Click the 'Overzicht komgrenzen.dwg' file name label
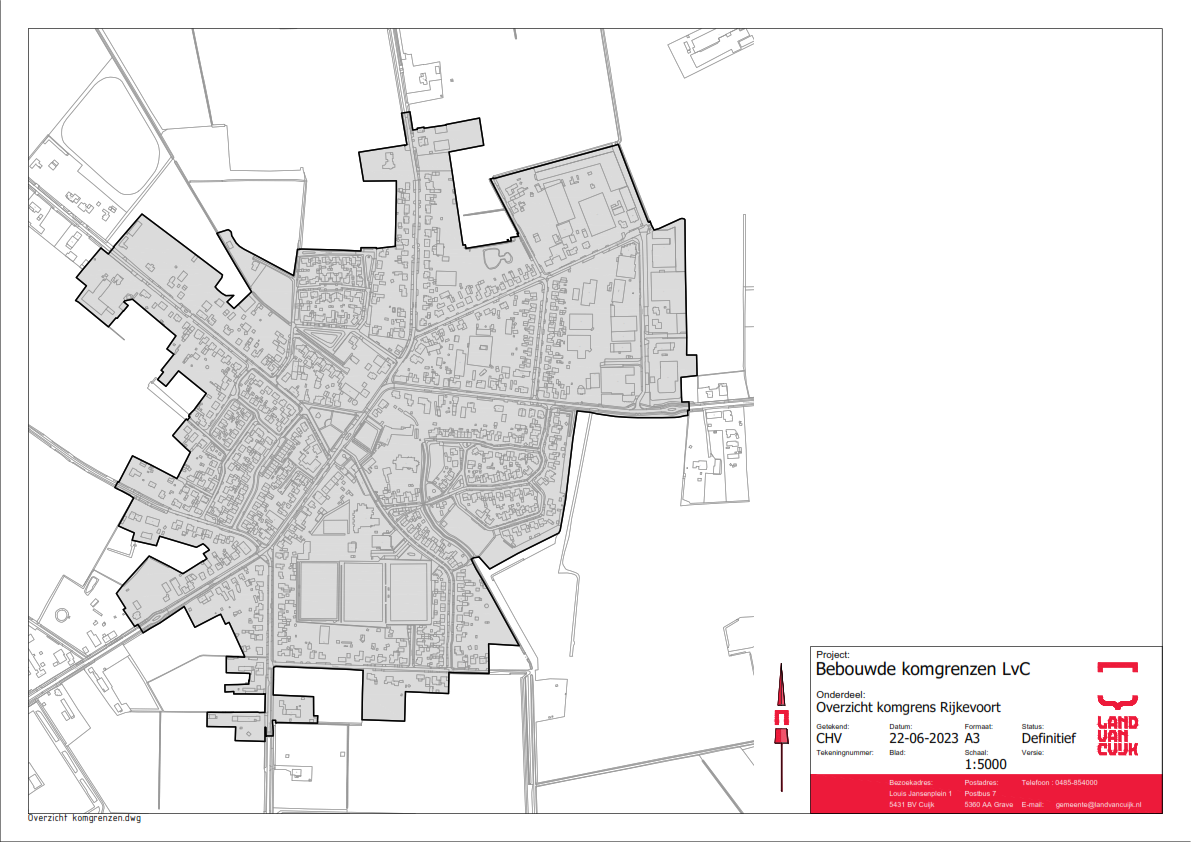1191x842 pixels. 85,818
